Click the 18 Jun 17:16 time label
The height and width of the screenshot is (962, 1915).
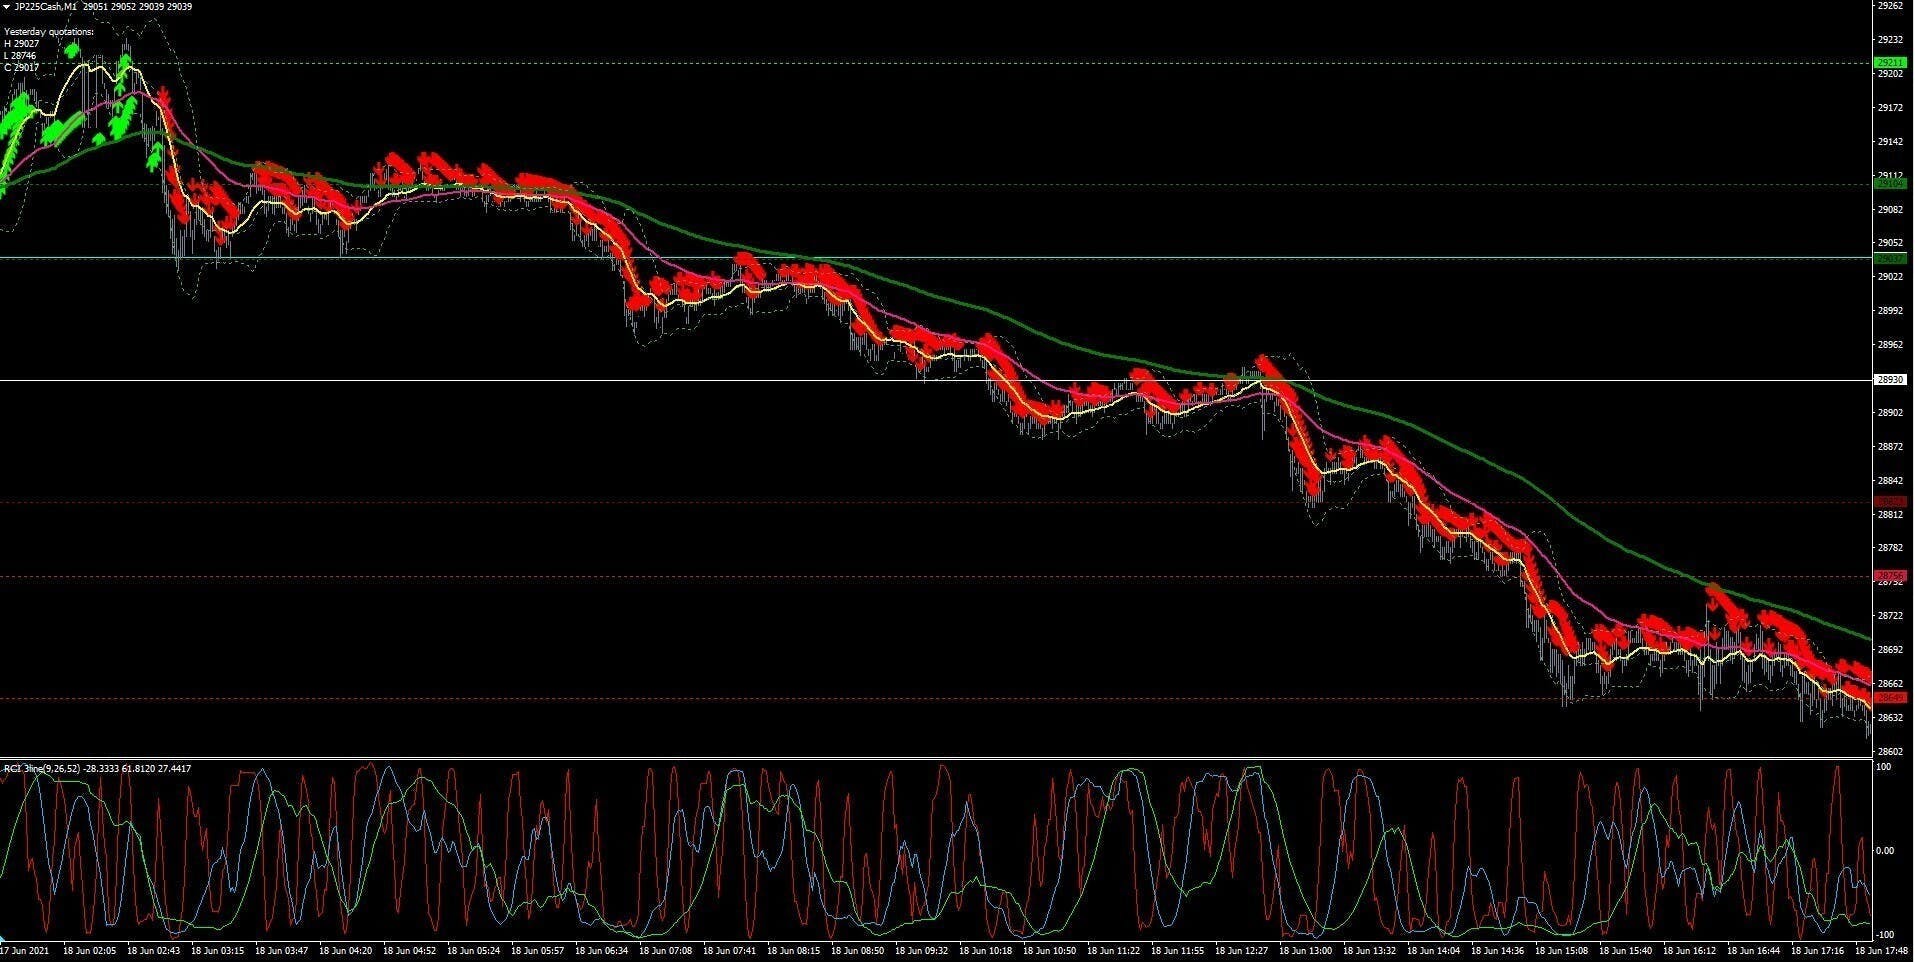(1817, 951)
